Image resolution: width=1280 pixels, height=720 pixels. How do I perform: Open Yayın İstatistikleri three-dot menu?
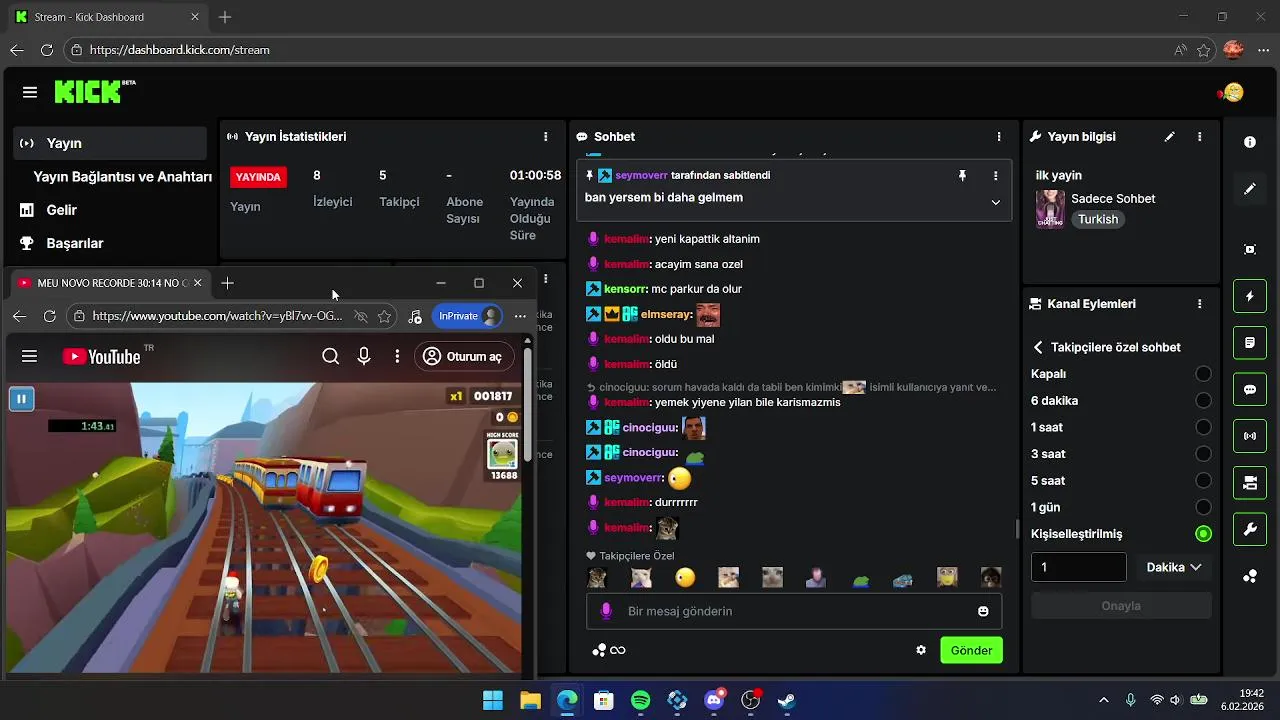[545, 137]
